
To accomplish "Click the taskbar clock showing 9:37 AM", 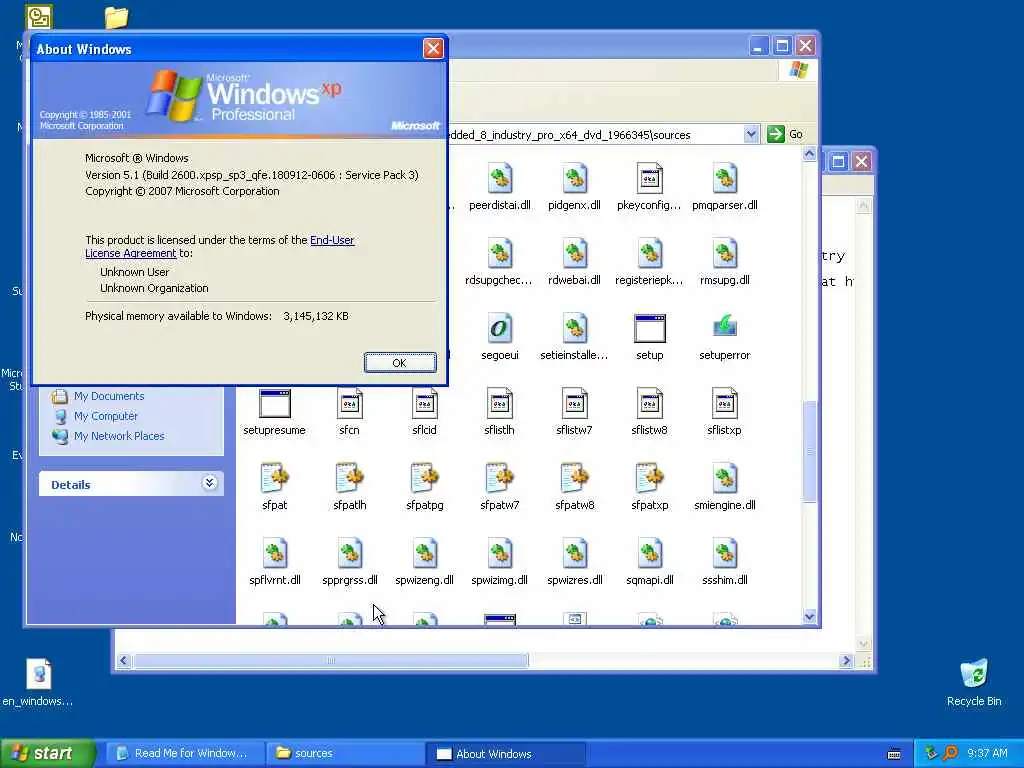I will 987,754.
